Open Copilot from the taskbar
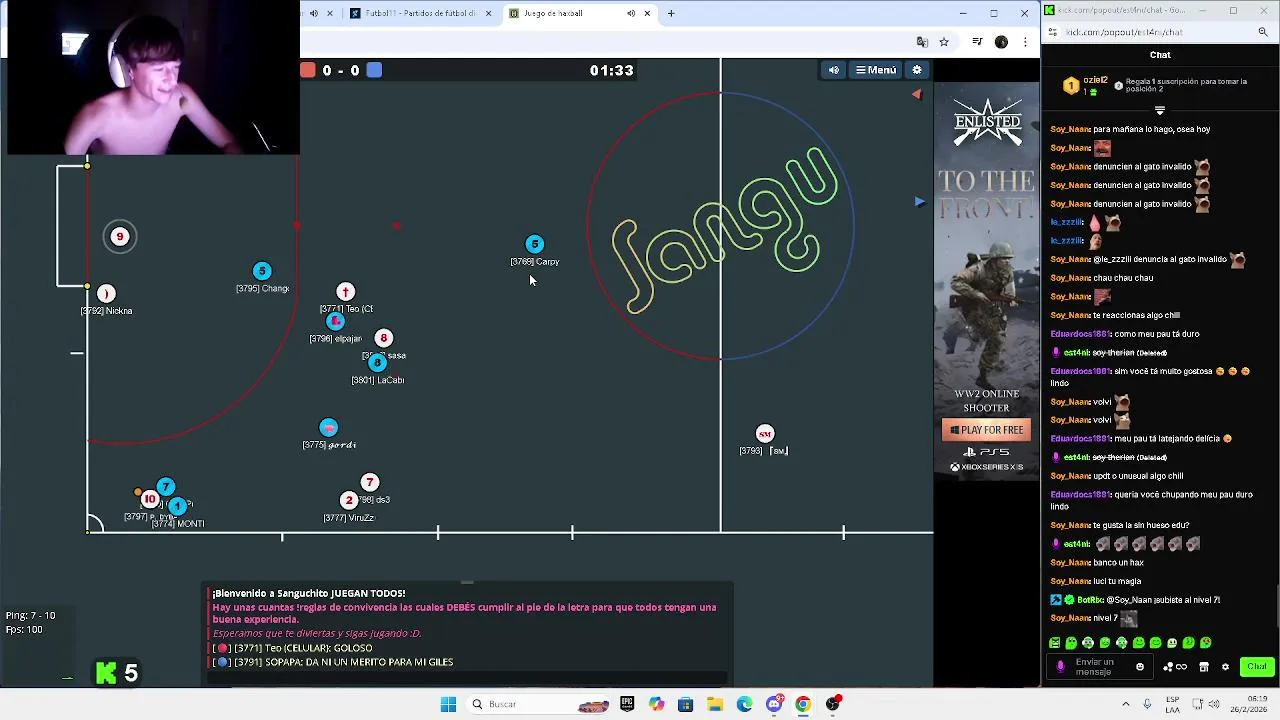The width and height of the screenshot is (1280, 720). pyautogui.click(x=656, y=704)
